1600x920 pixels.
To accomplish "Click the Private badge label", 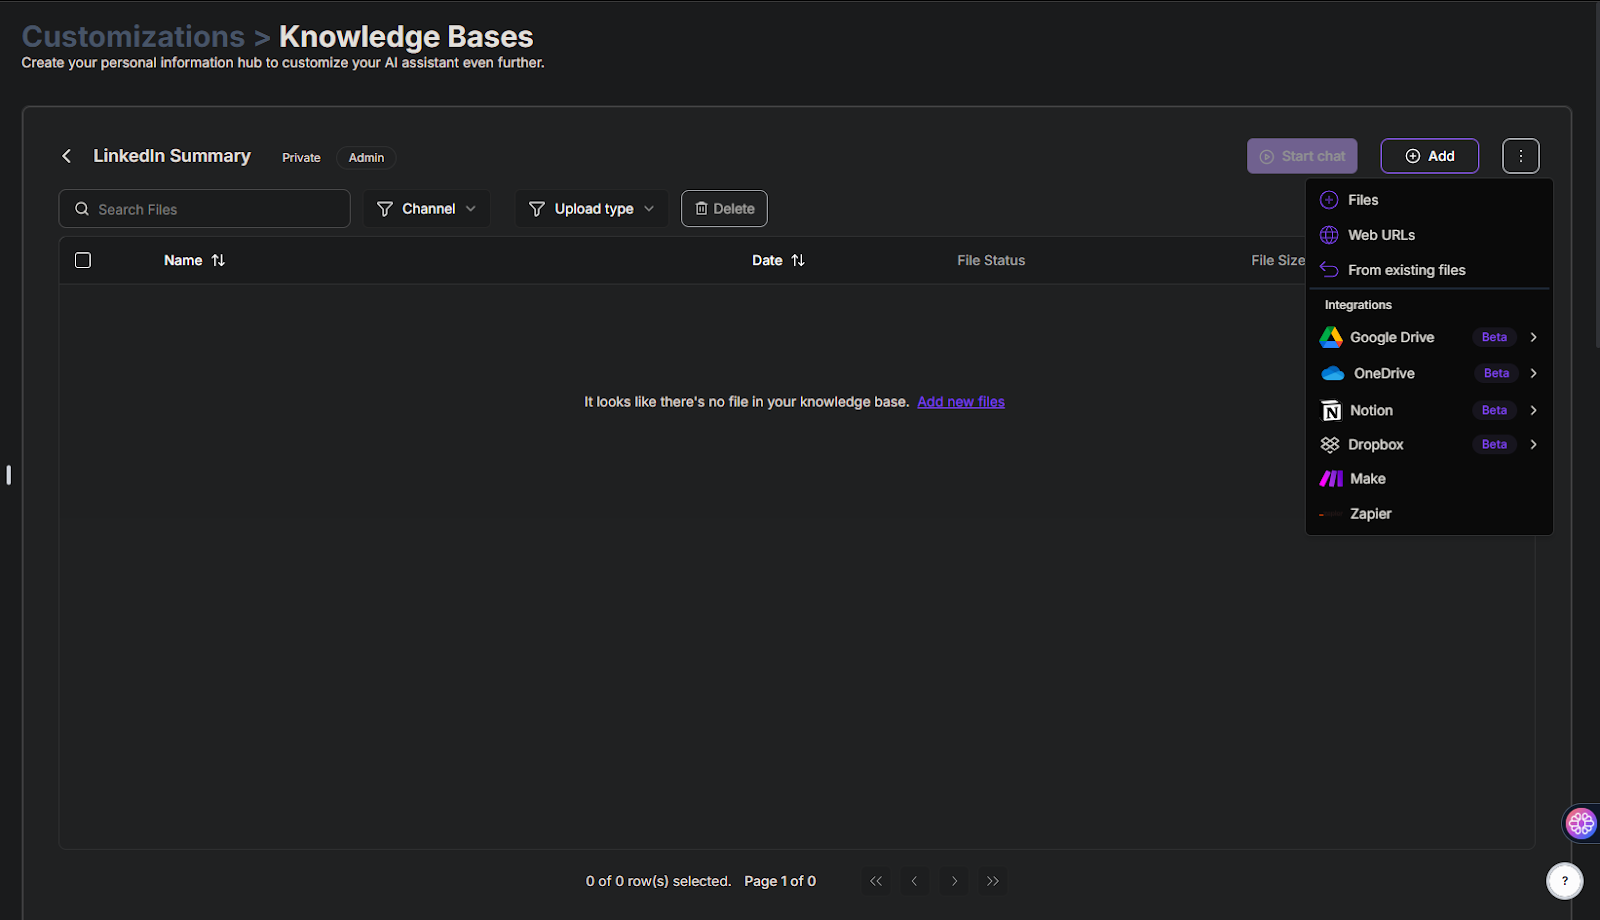I will (x=301, y=158).
